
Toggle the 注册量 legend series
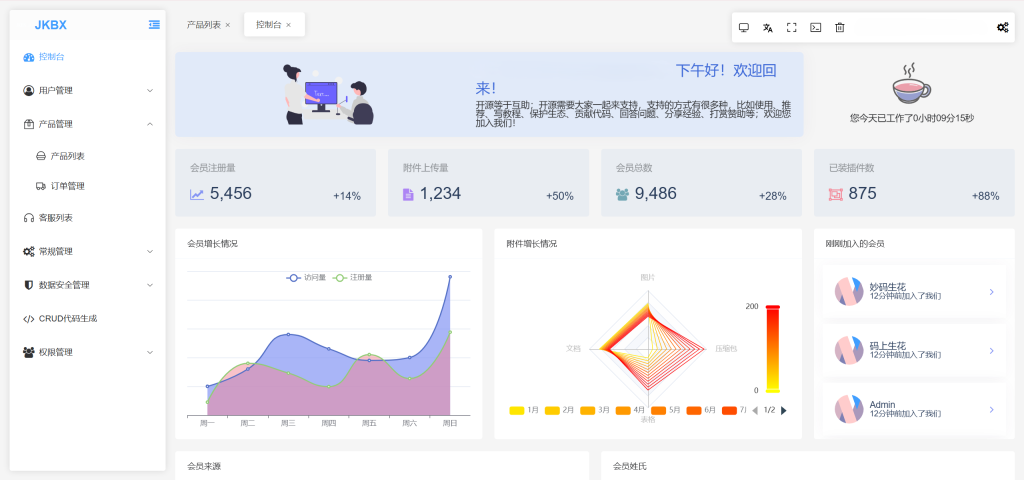coord(353,278)
